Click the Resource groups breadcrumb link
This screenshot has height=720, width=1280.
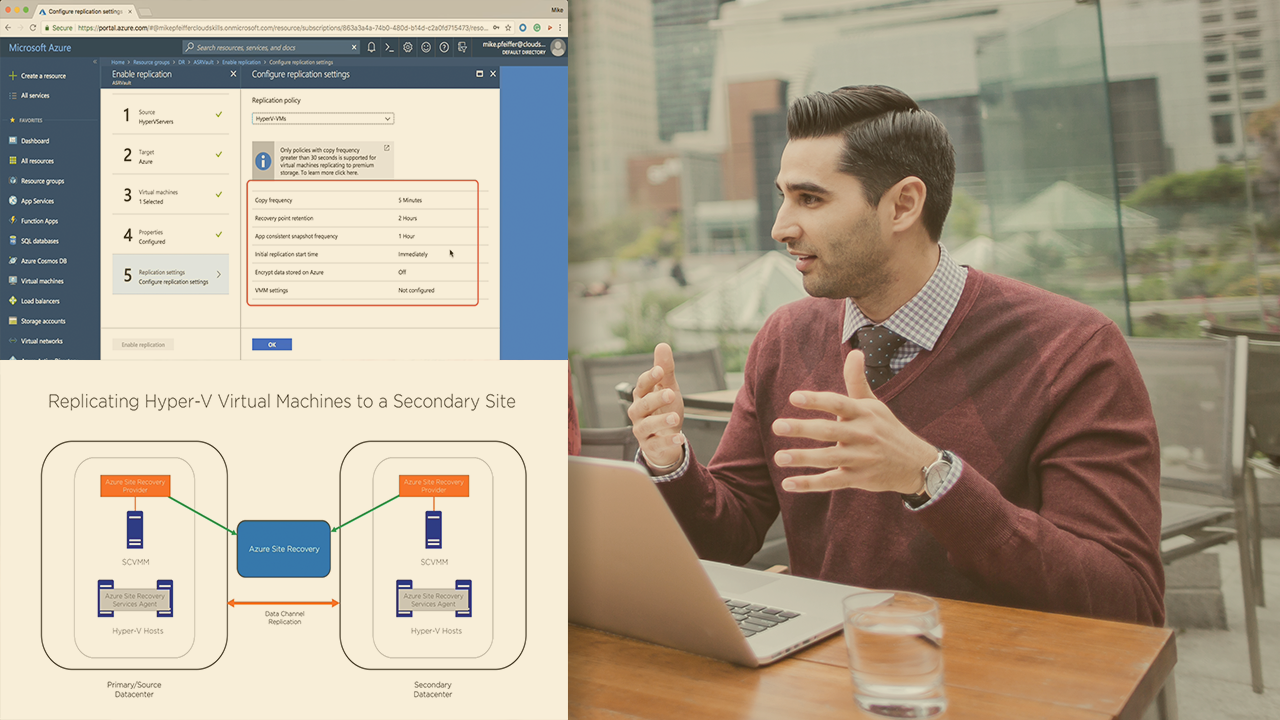[x=149, y=62]
